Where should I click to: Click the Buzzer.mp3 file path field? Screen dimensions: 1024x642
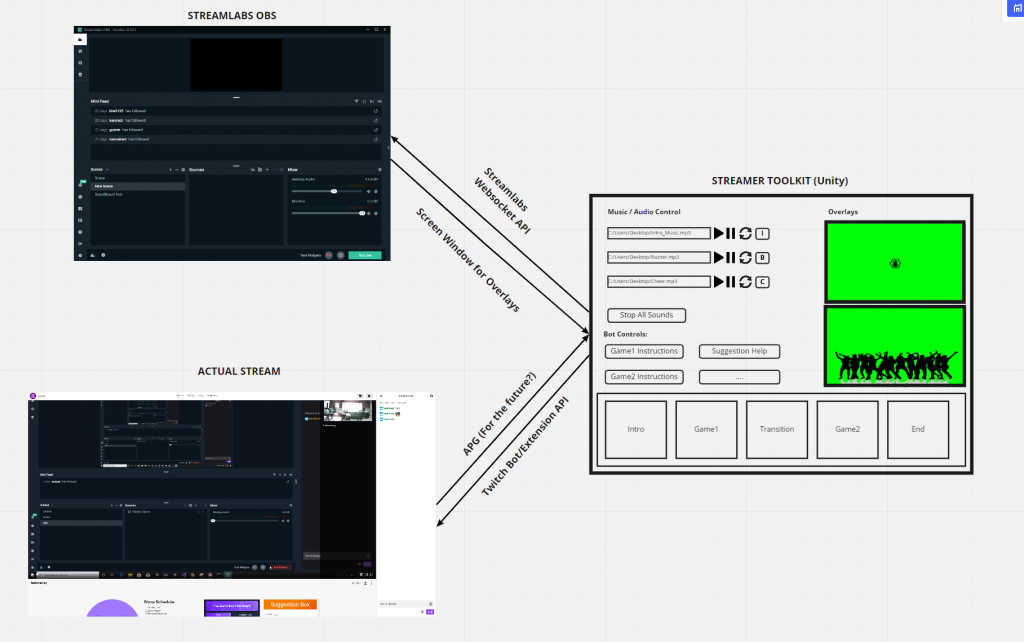click(658, 257)
